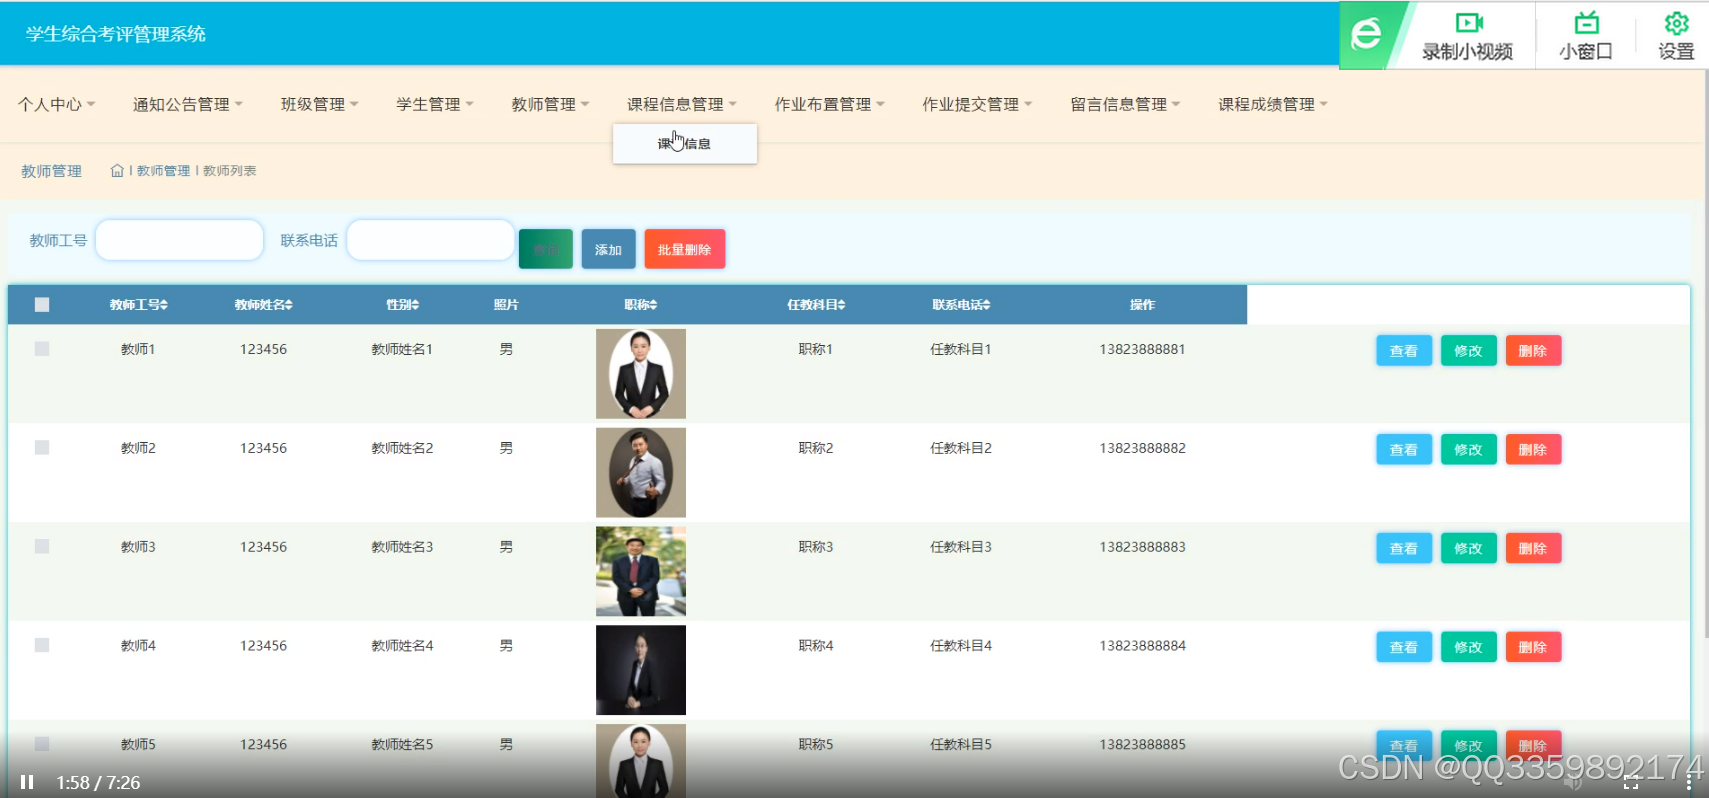Expand the 个人中心 dropdown menu
The image size is (1709, 798).
[x=57, y=104]
